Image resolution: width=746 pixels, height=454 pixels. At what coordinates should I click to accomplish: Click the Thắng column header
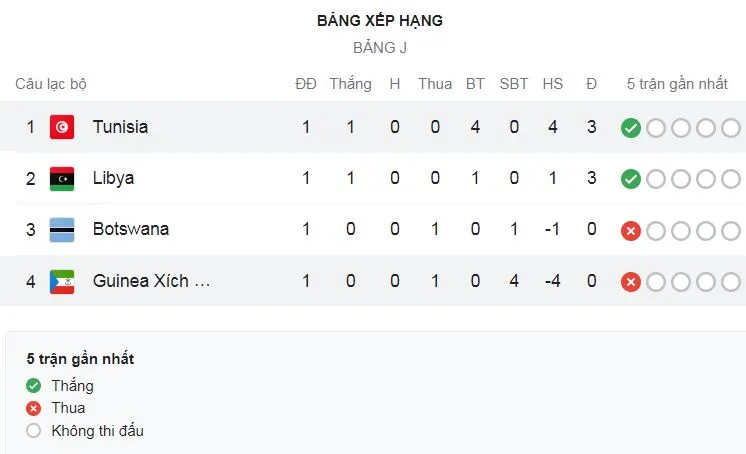[x=350, y=84]
